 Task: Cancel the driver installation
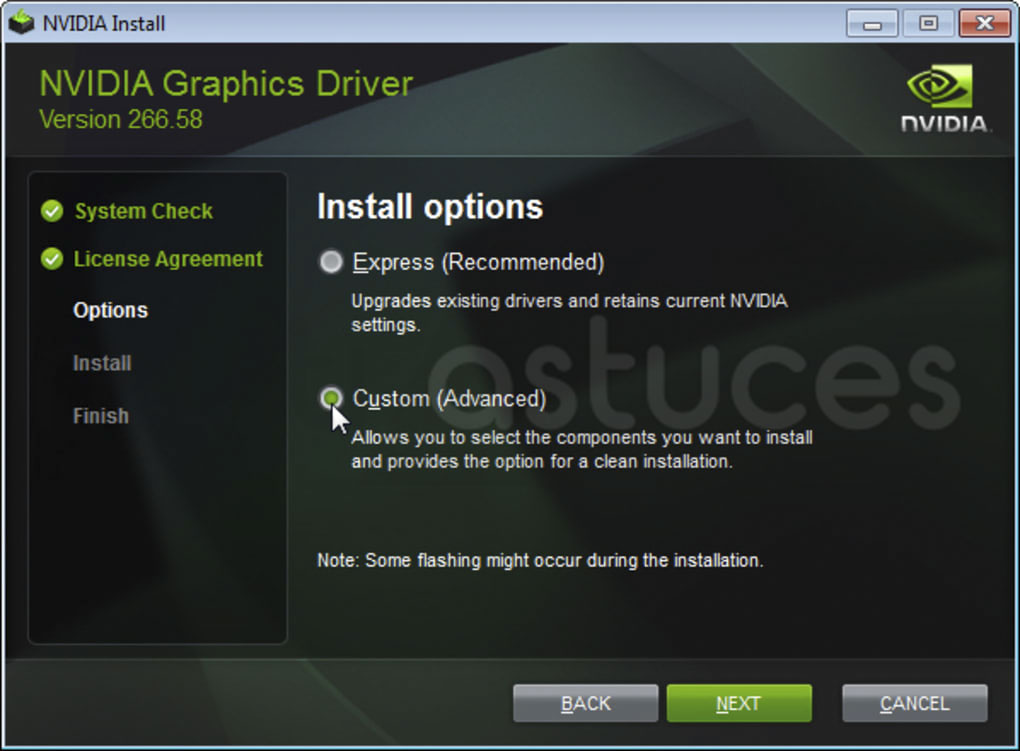click(x=914, y=704)
